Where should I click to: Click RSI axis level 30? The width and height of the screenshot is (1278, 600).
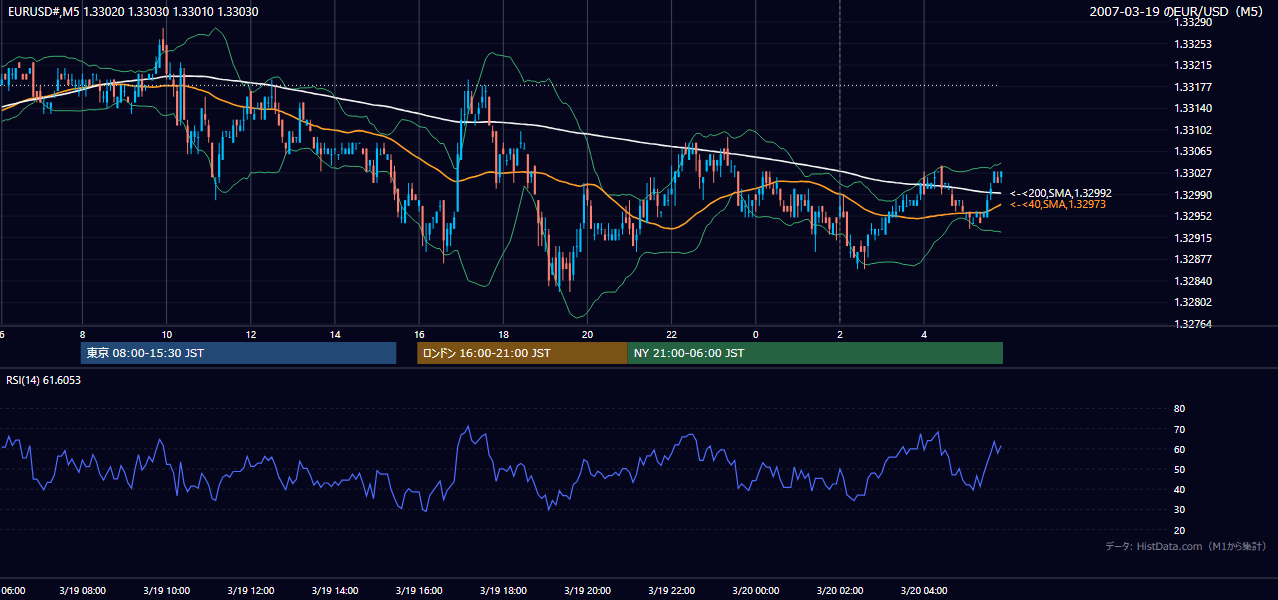[1179, 510]
